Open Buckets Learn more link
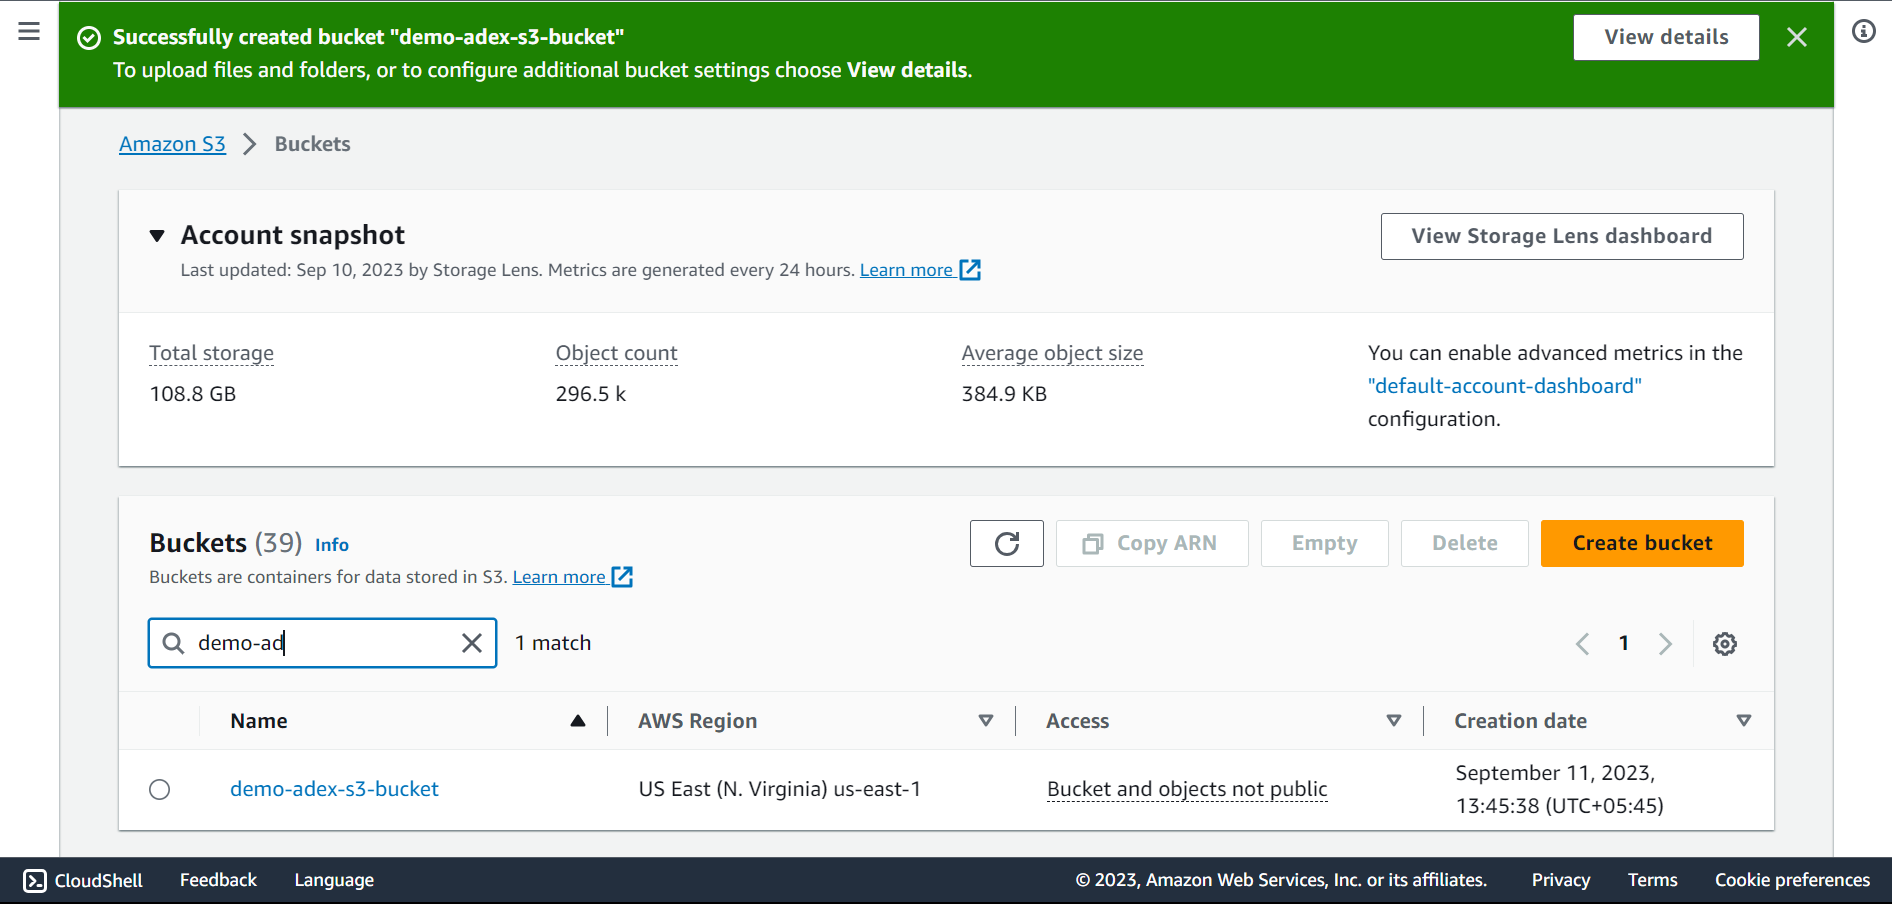1892x904 pixels. tap(572, 577)
